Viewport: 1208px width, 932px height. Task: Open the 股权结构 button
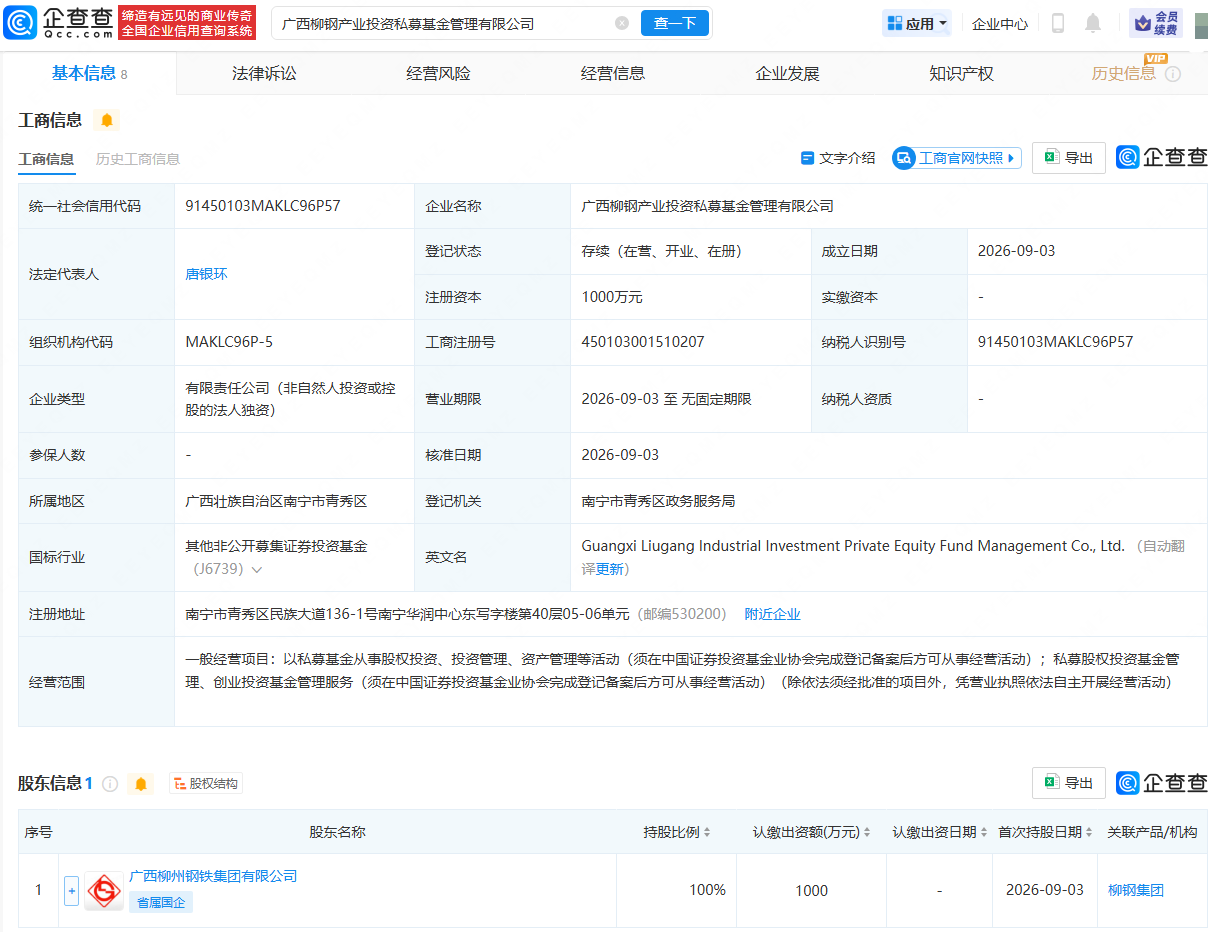click(x=206, y=784)
